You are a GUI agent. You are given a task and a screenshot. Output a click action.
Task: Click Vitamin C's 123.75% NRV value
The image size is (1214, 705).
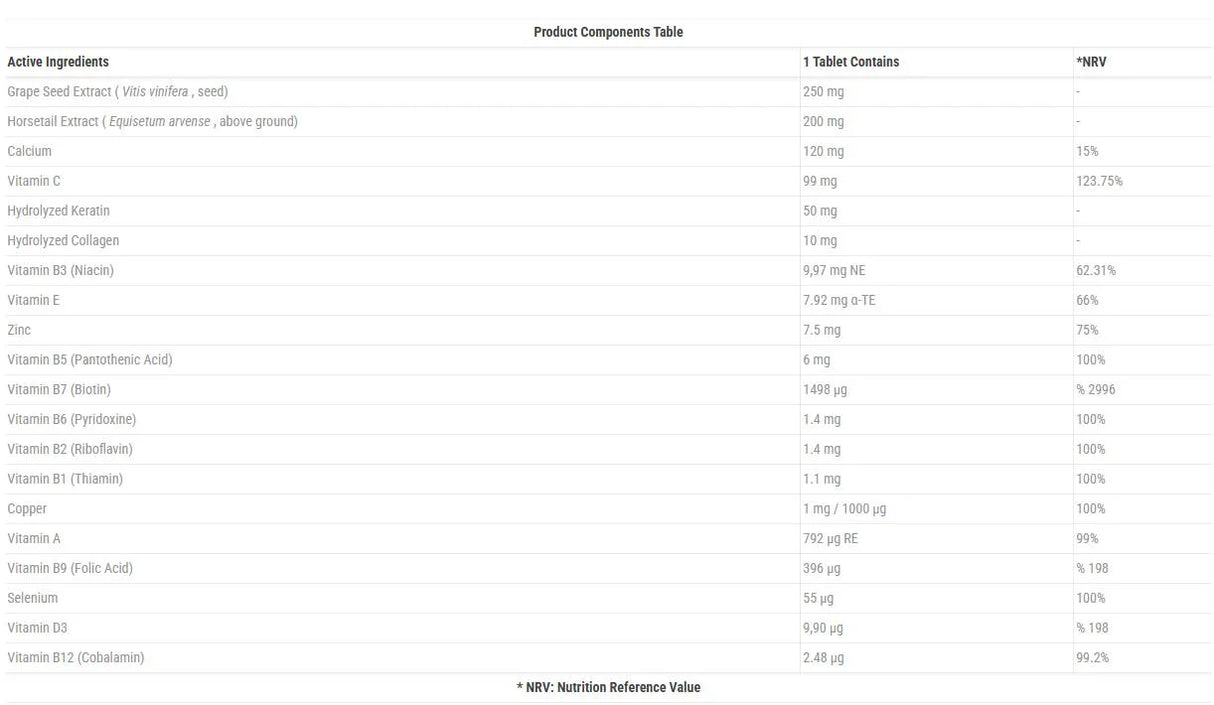1099,182
